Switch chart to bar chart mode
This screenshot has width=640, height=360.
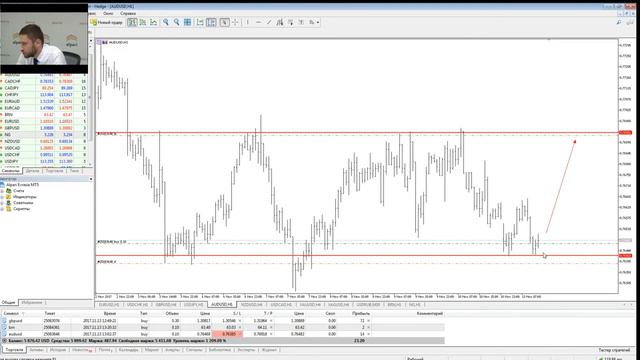click(x=132, y=22)
